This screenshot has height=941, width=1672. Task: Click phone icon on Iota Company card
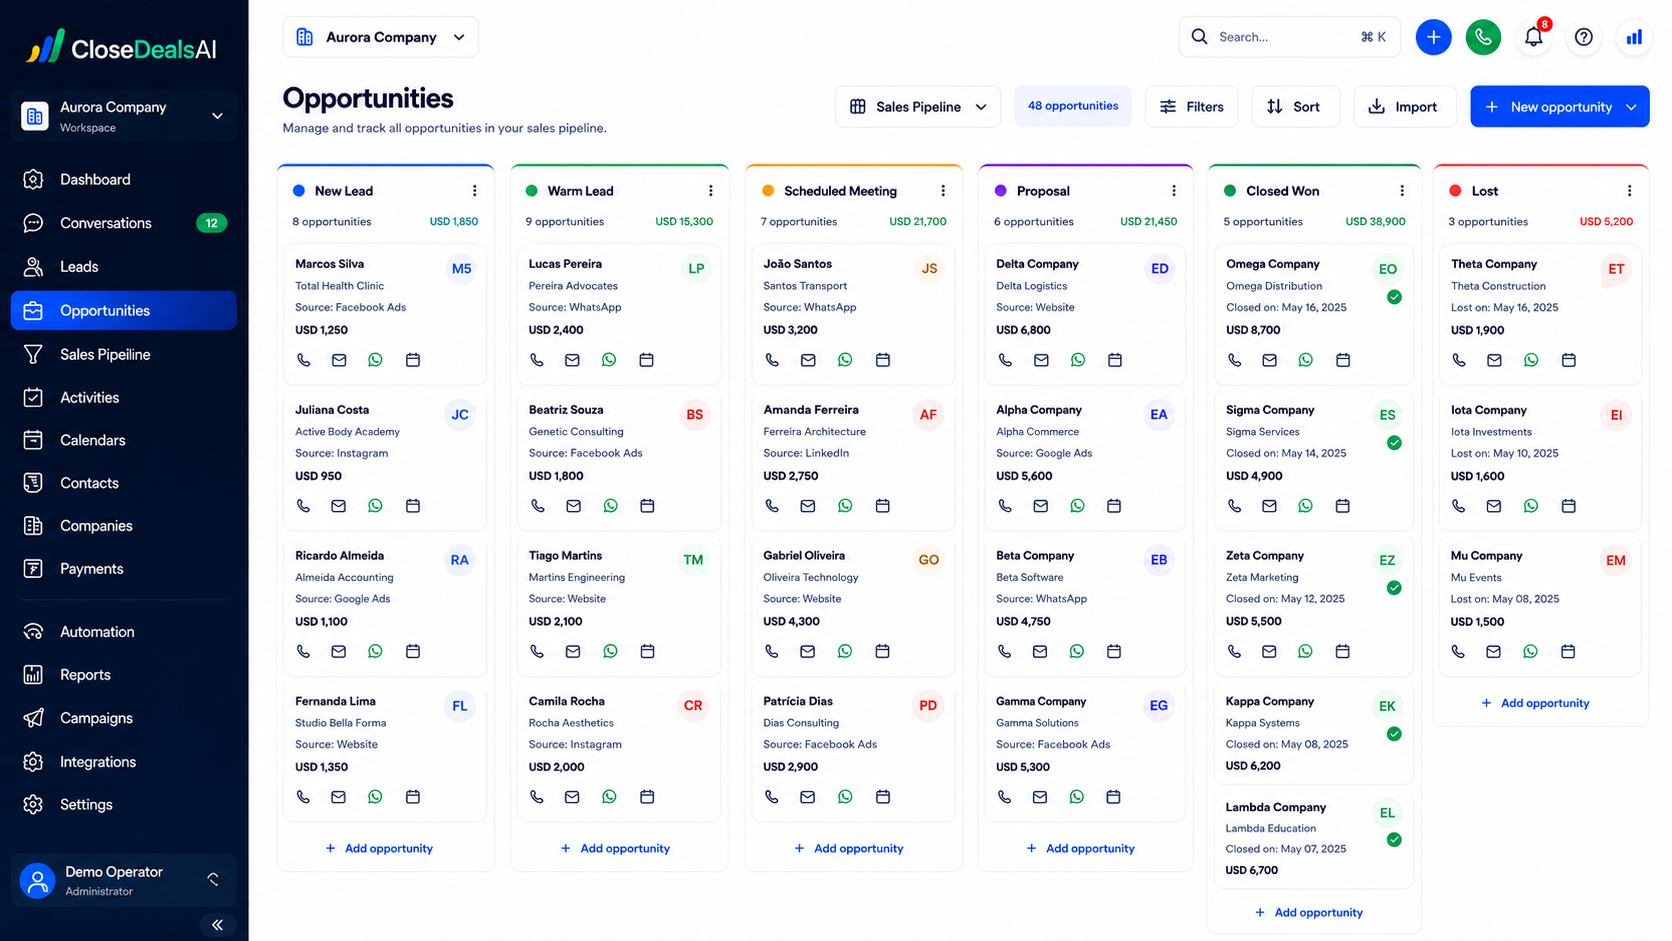[x=1459, y=506]
